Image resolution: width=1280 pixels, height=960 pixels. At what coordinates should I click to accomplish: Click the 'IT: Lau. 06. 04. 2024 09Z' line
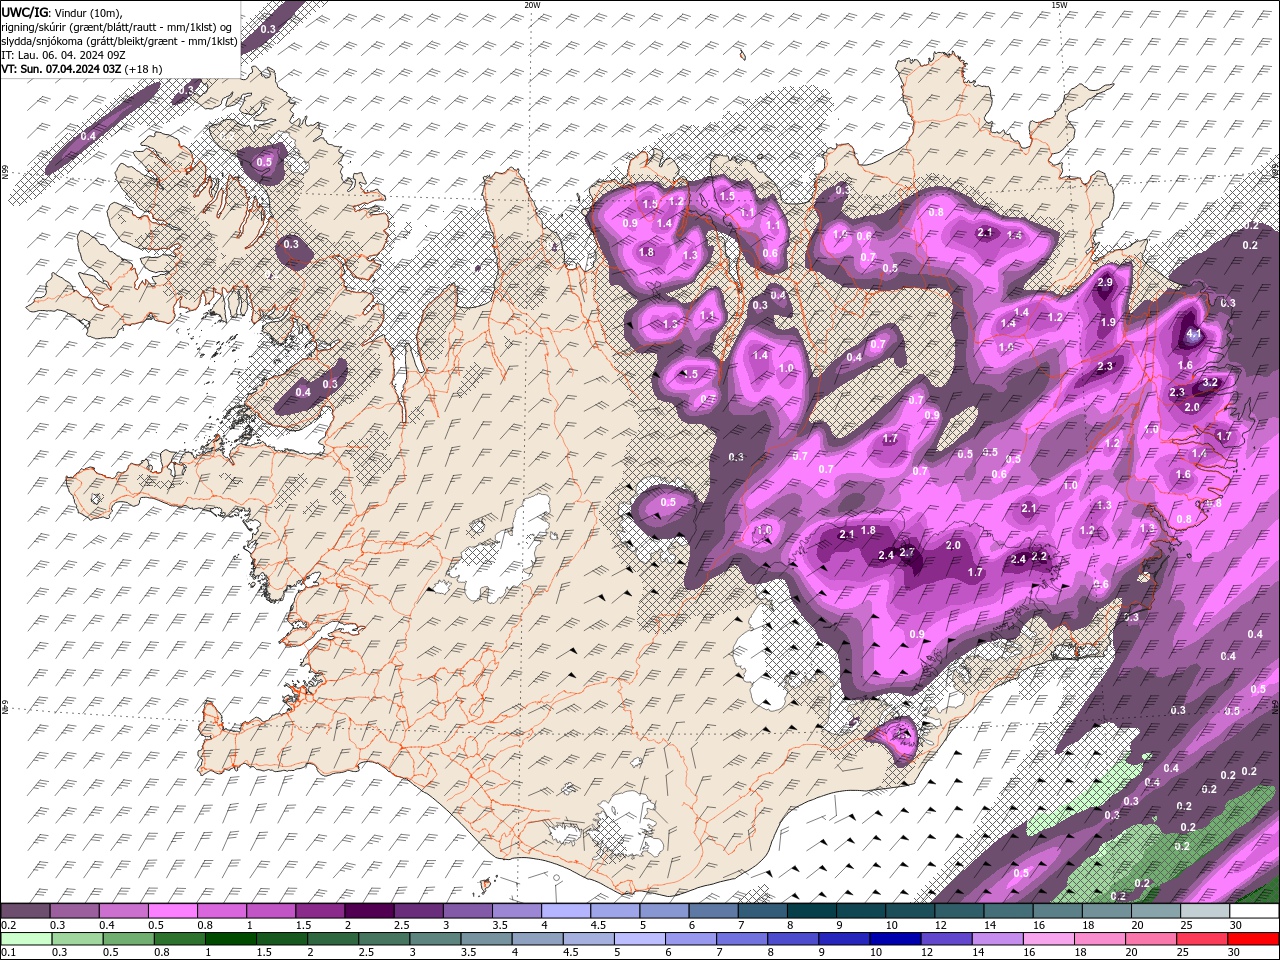(x=63, y=55)
